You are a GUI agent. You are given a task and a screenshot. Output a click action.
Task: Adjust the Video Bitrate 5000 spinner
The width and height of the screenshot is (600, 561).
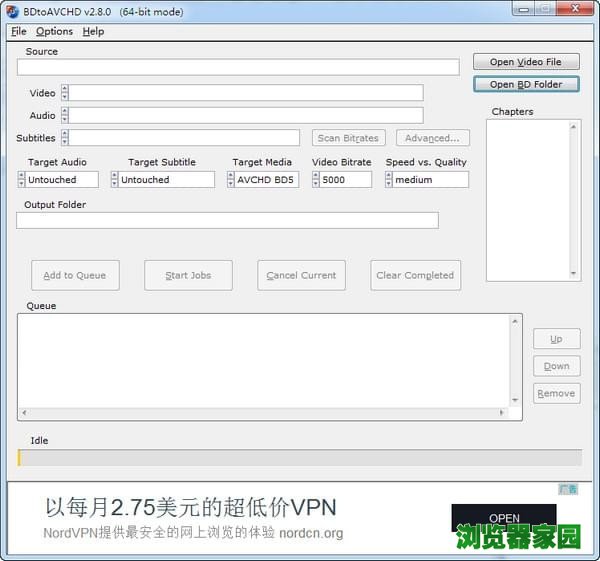tap(316, 180)
